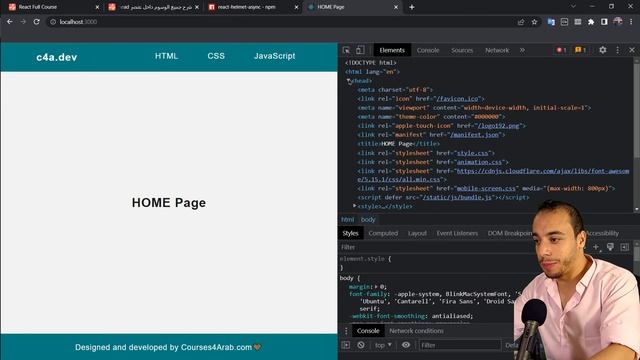The width and height of the screenshot is (640, 360).
Task: Open the HTML nav link
Action: (x=167, y=56)
